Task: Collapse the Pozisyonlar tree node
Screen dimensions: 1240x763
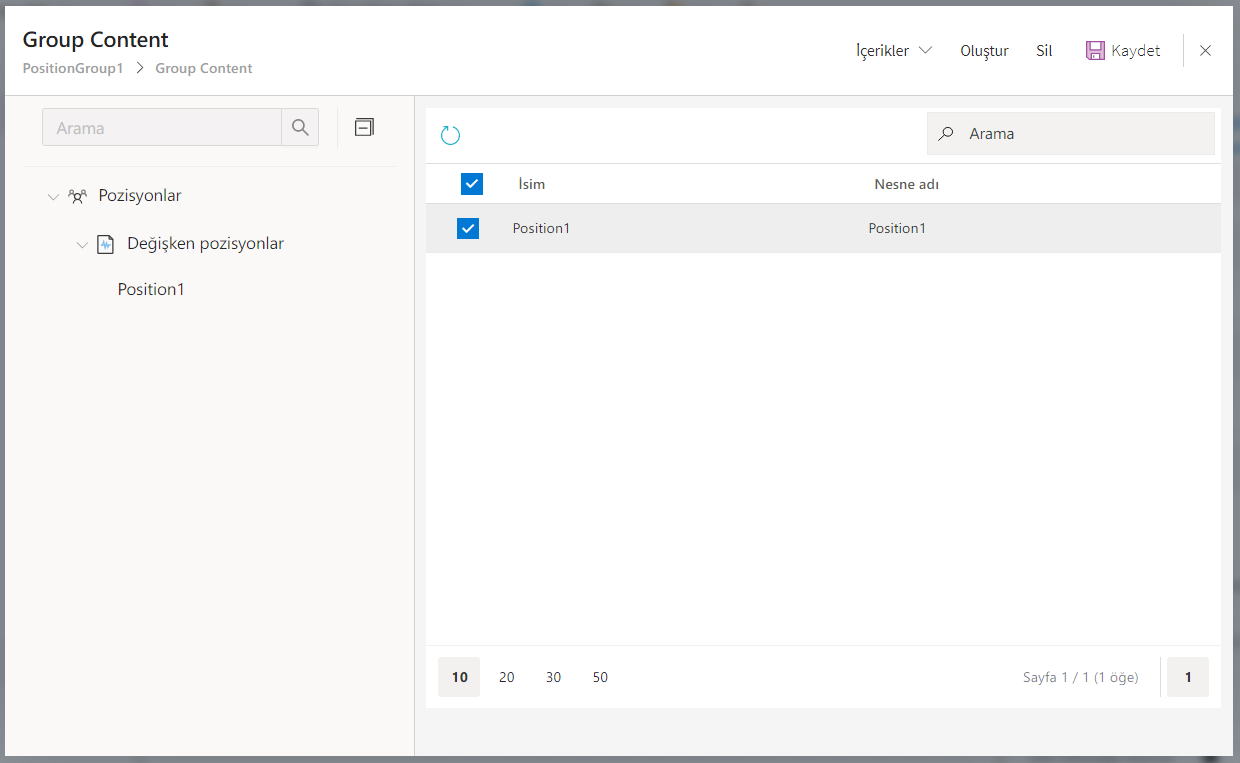Action: 54,197
